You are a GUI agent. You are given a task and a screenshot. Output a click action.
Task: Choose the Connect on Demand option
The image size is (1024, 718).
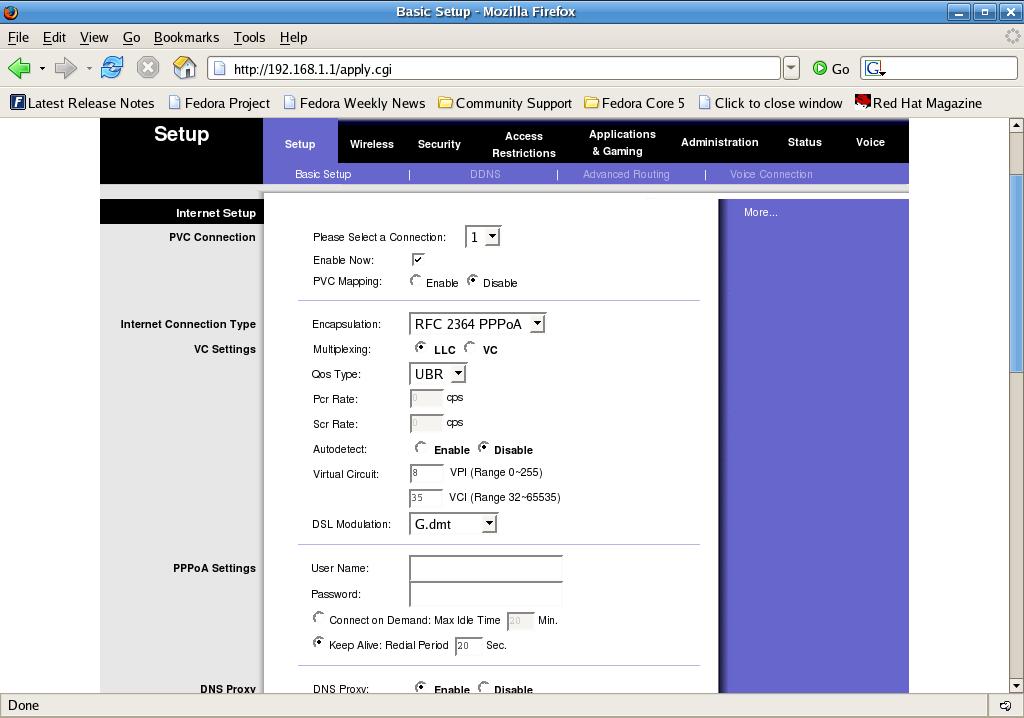pos(319,618)
